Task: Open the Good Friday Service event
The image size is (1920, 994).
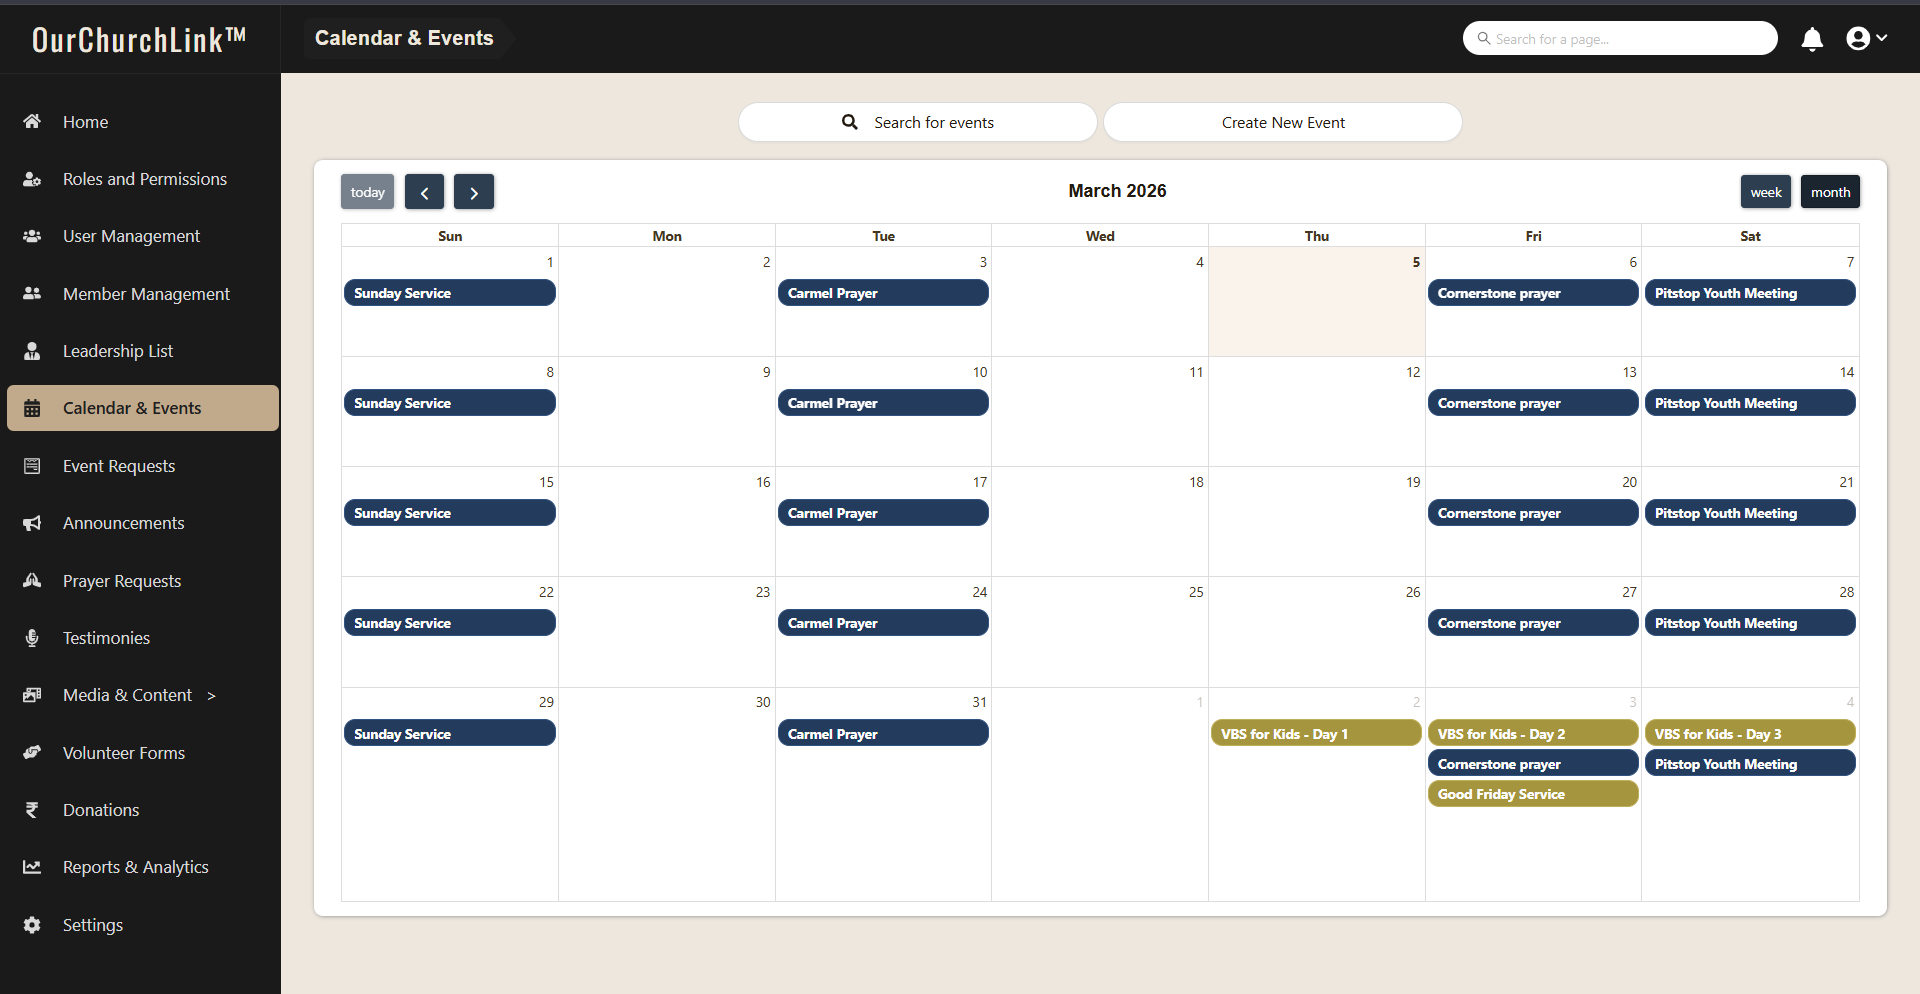Action: [x=1531, y=794]
